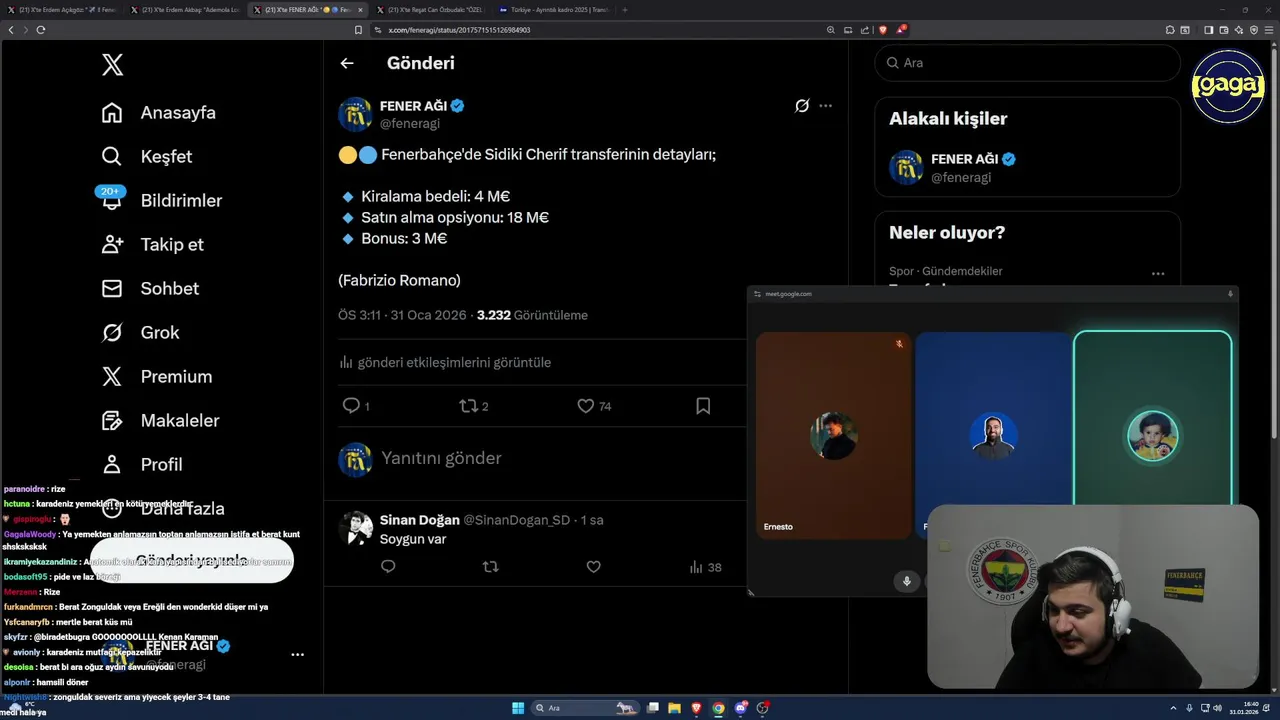This screenshot has width=1280, height=720.
Task: Go to Anasayfa in the sidebar
Action: (x=159, y=113)
